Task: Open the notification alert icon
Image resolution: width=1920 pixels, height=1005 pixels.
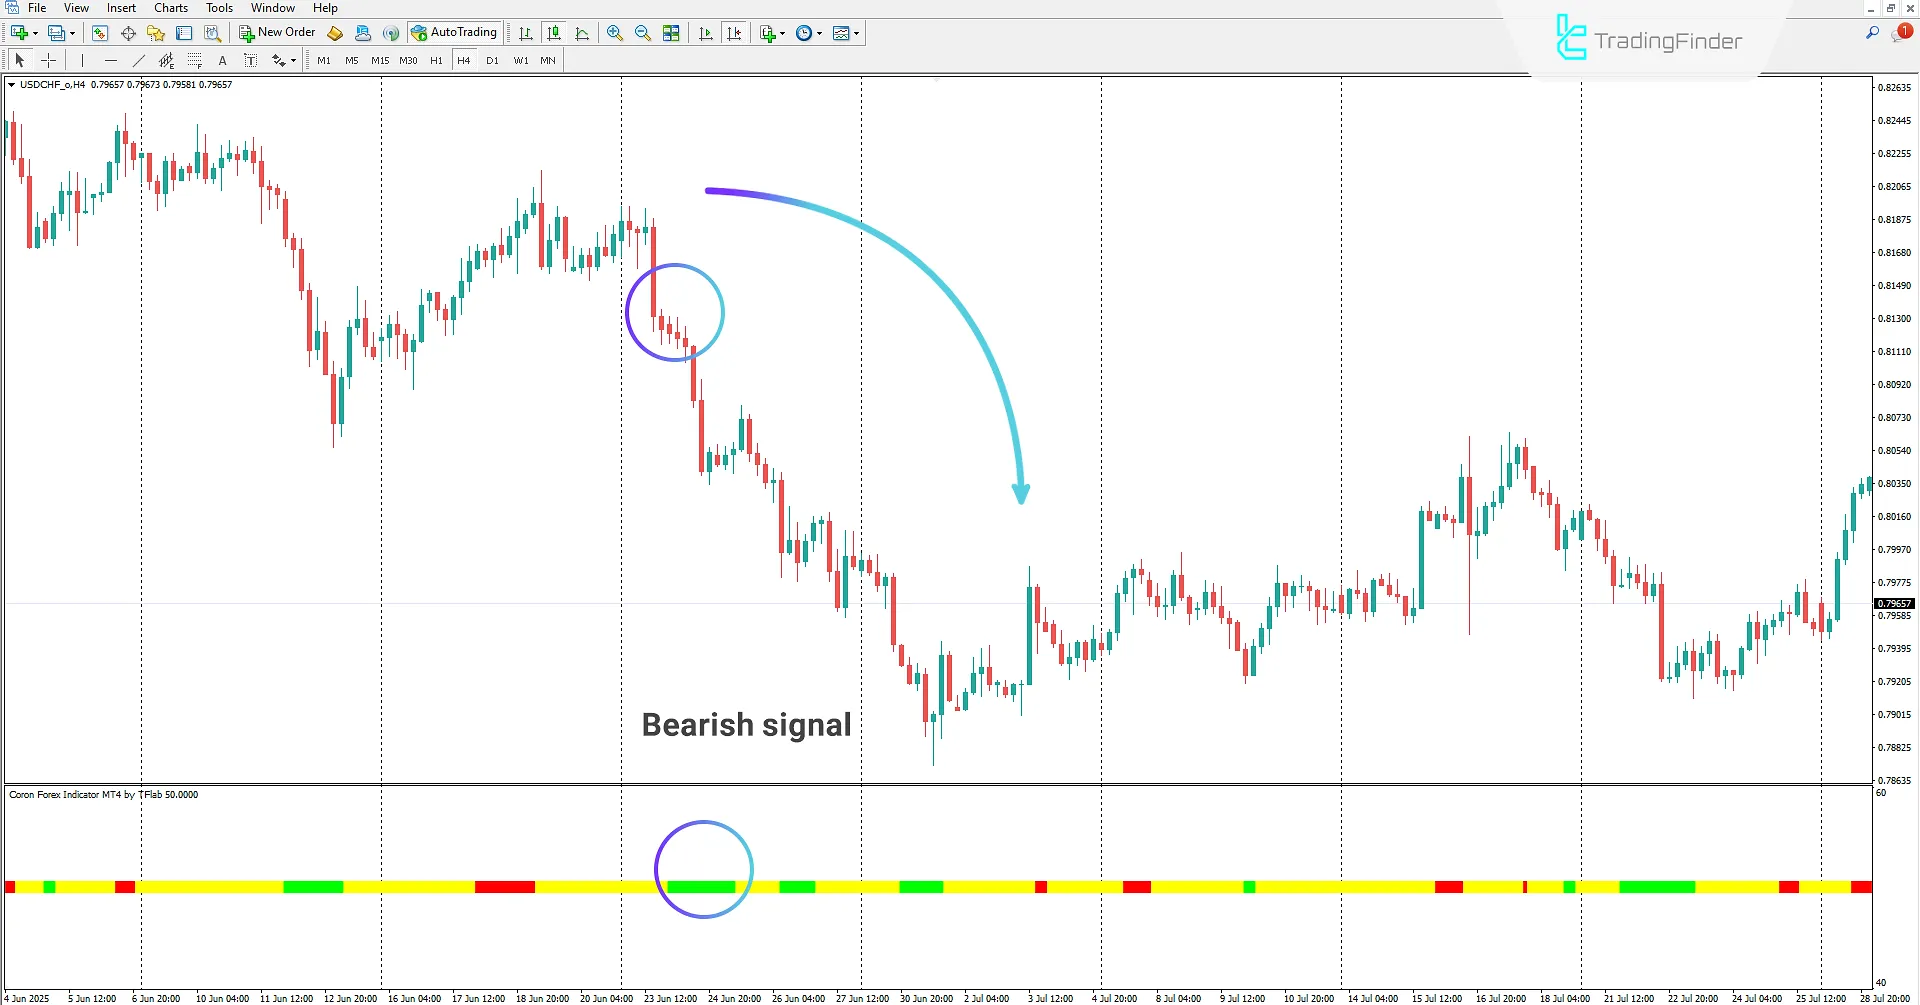Action: [1901, 33]
